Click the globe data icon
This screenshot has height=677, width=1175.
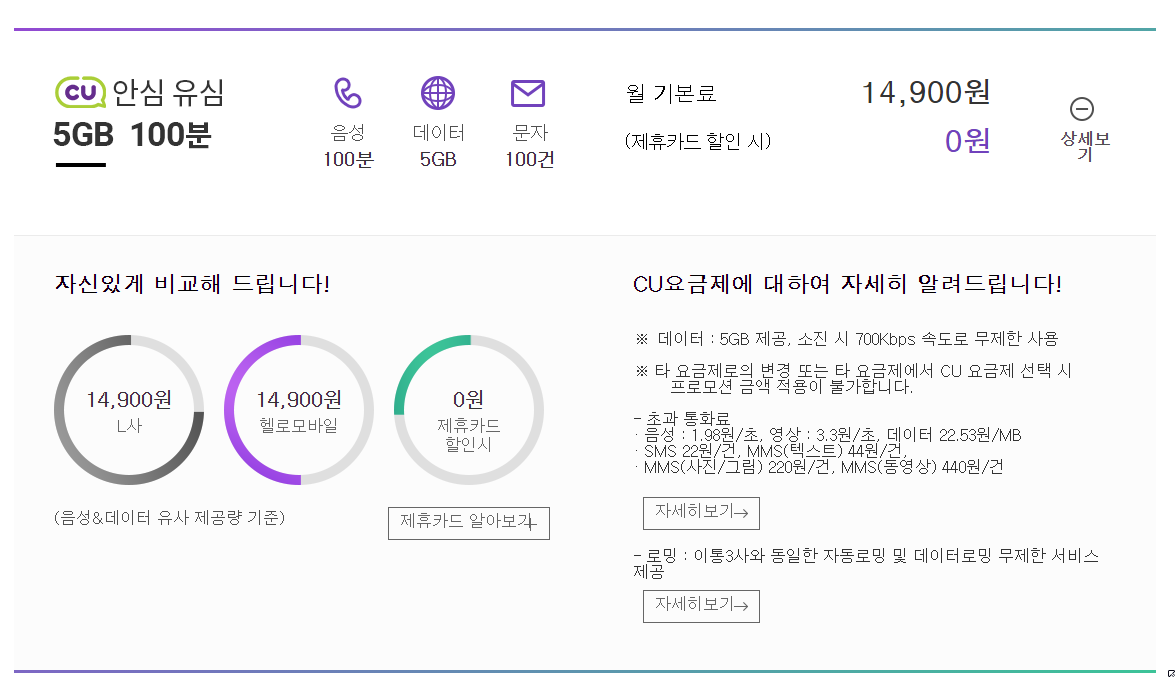point(438,94)
